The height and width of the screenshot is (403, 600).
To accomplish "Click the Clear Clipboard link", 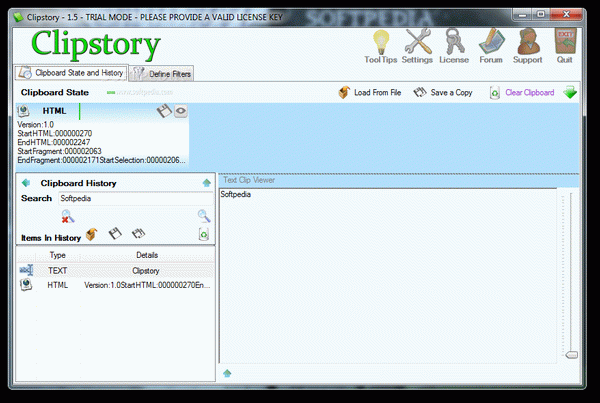I will point(530,93).
